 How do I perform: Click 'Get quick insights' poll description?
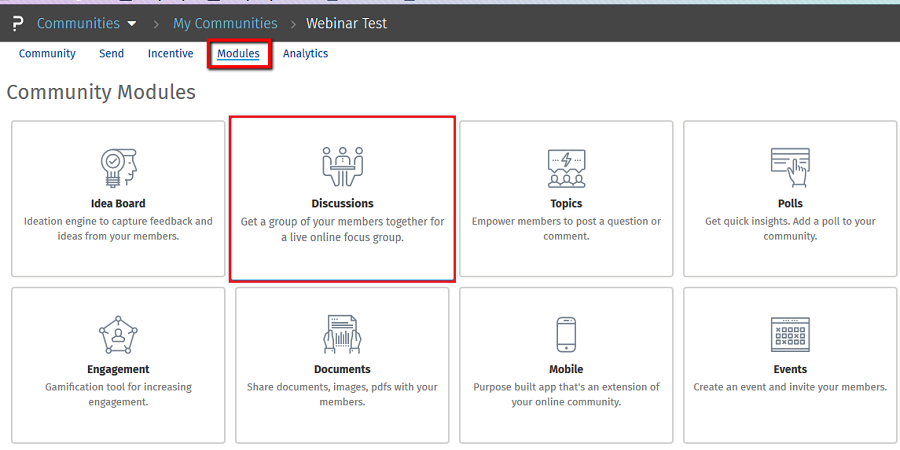[x=790, y=228]
